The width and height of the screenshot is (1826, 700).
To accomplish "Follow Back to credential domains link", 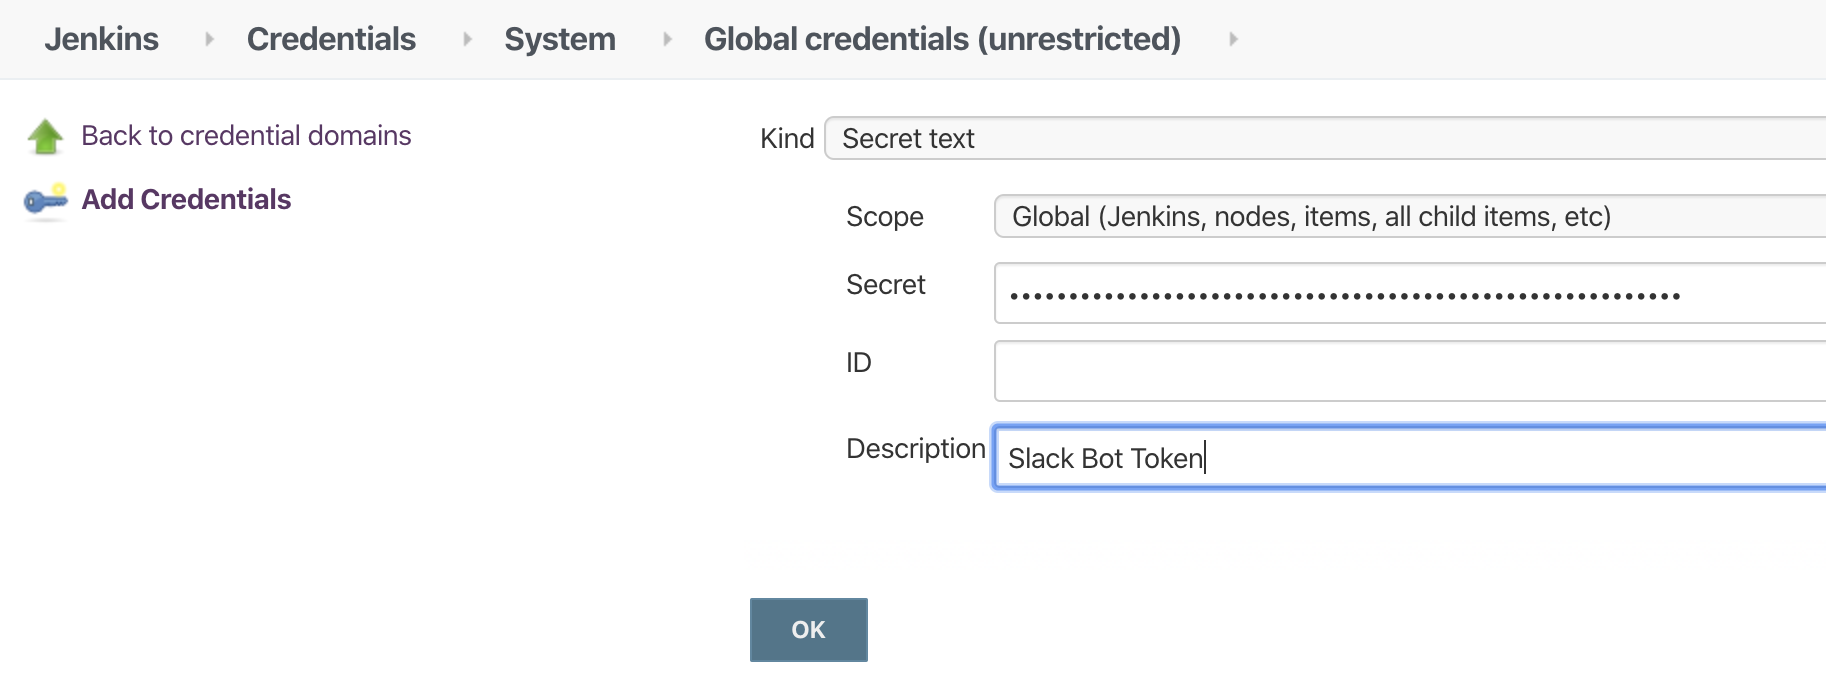I will [x=246, y=136].
